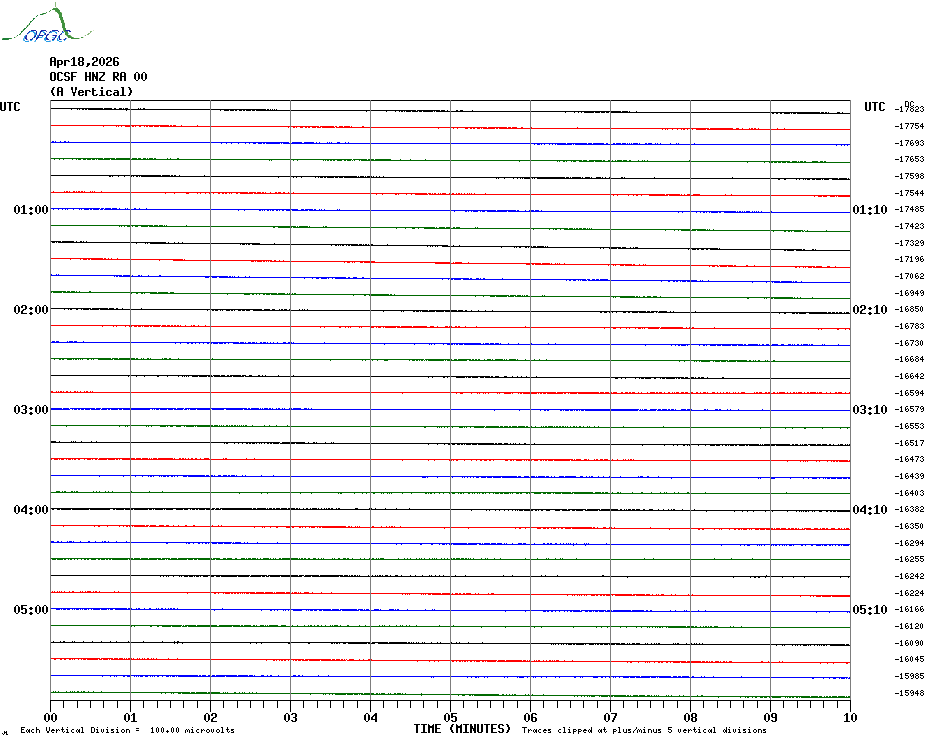930x744 pixels.
Task: Click the 01:10 time label on right
Action: point(870,209)
